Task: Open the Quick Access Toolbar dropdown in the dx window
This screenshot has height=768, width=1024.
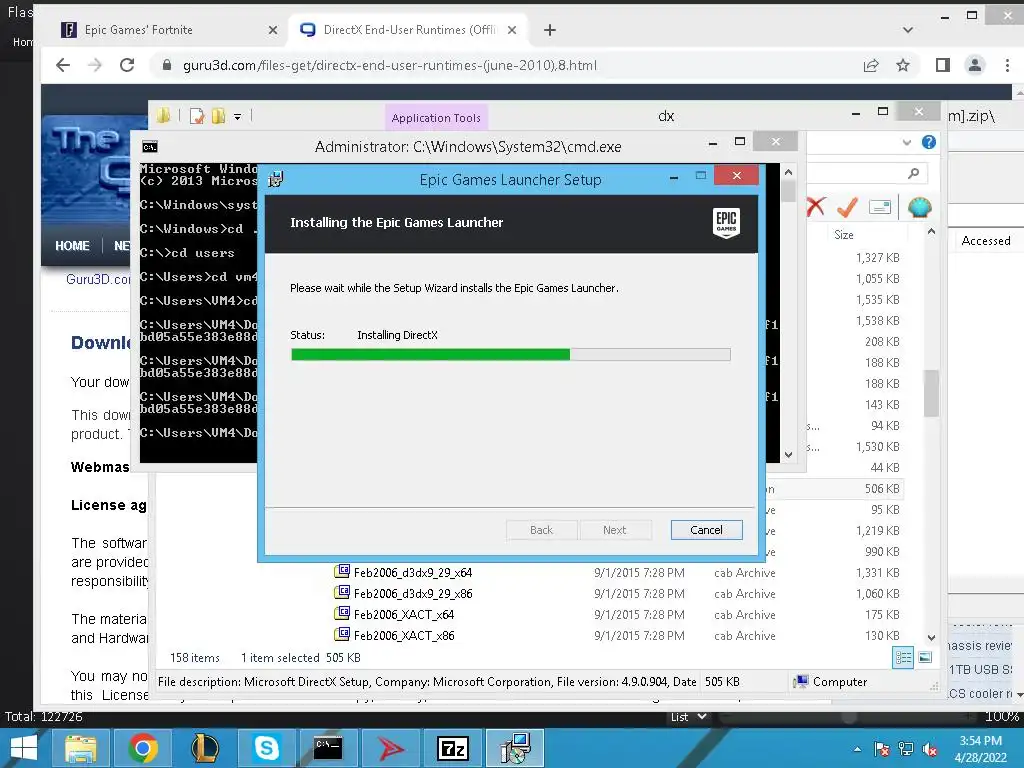Action: coord(237,117)
